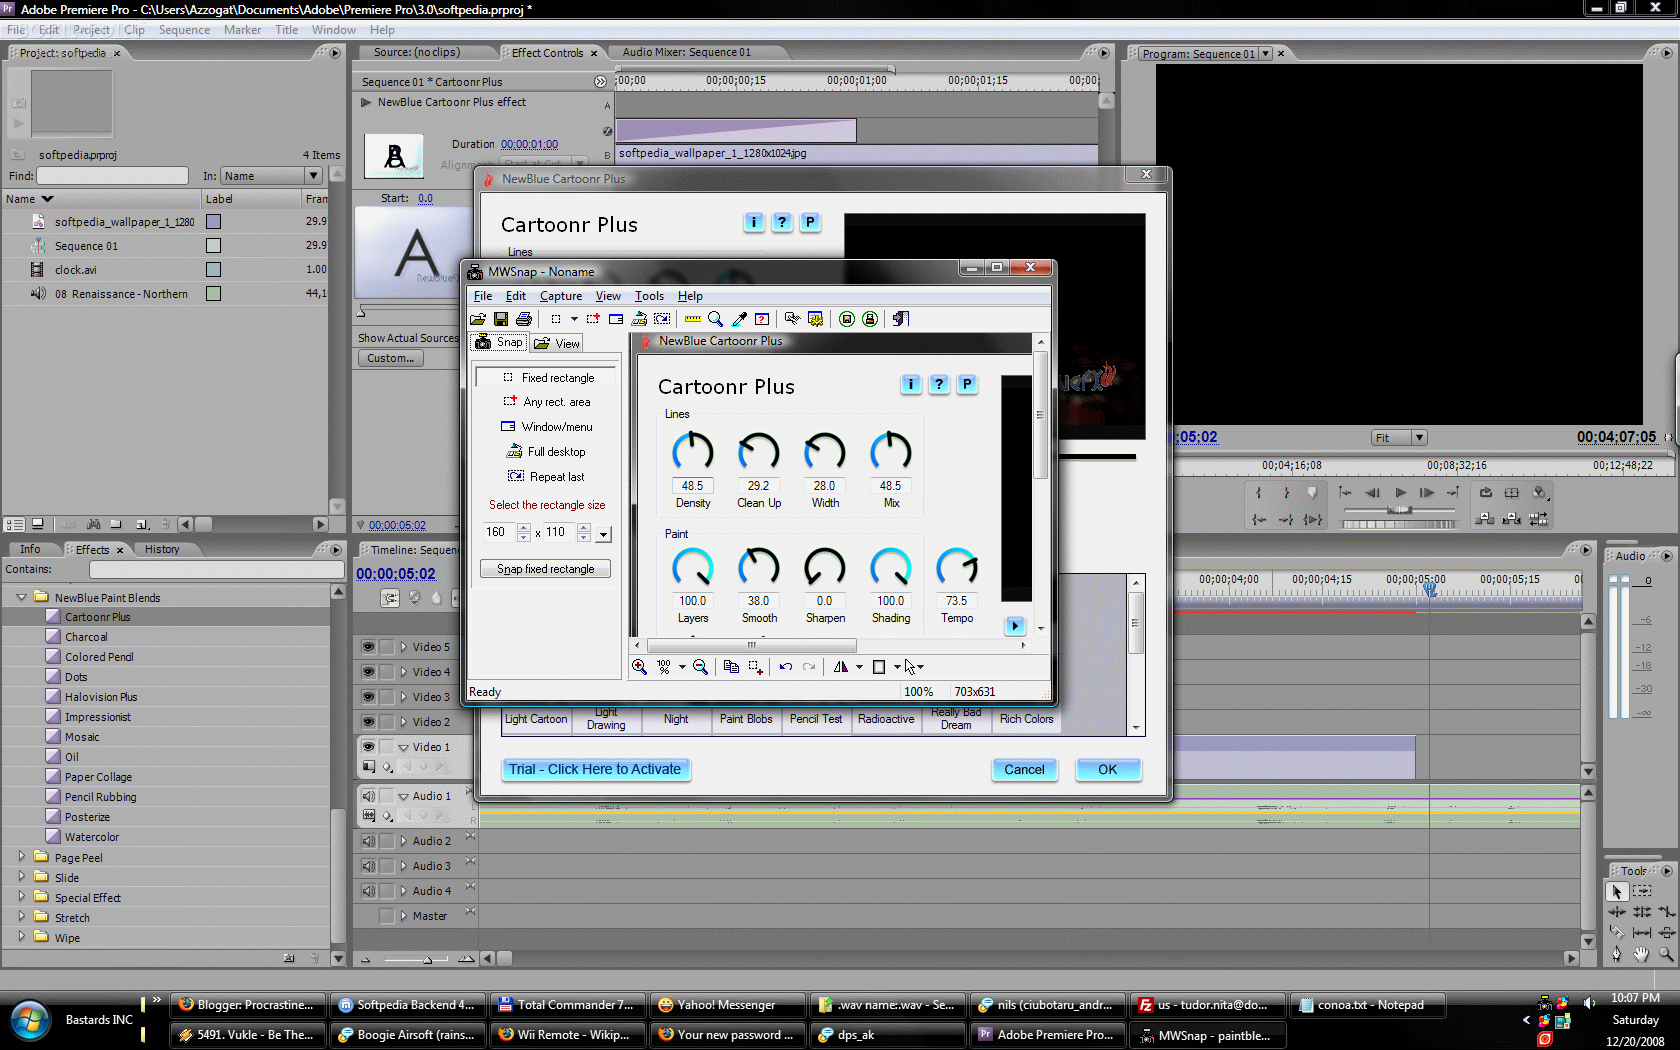Open the MWSnap Tools menu

(x=649, y=296)
